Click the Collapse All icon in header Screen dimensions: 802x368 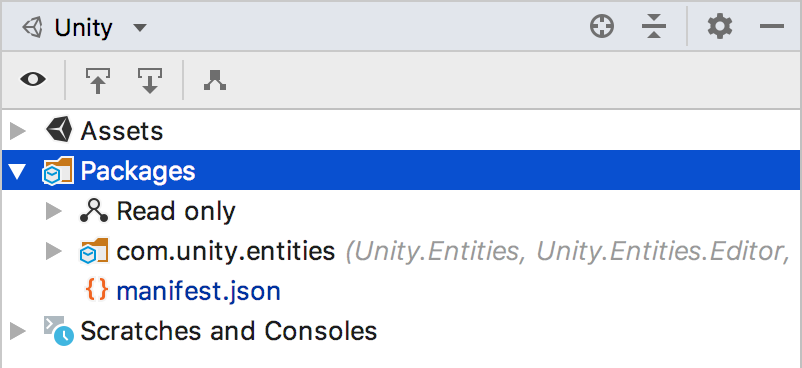coord(654,27)
